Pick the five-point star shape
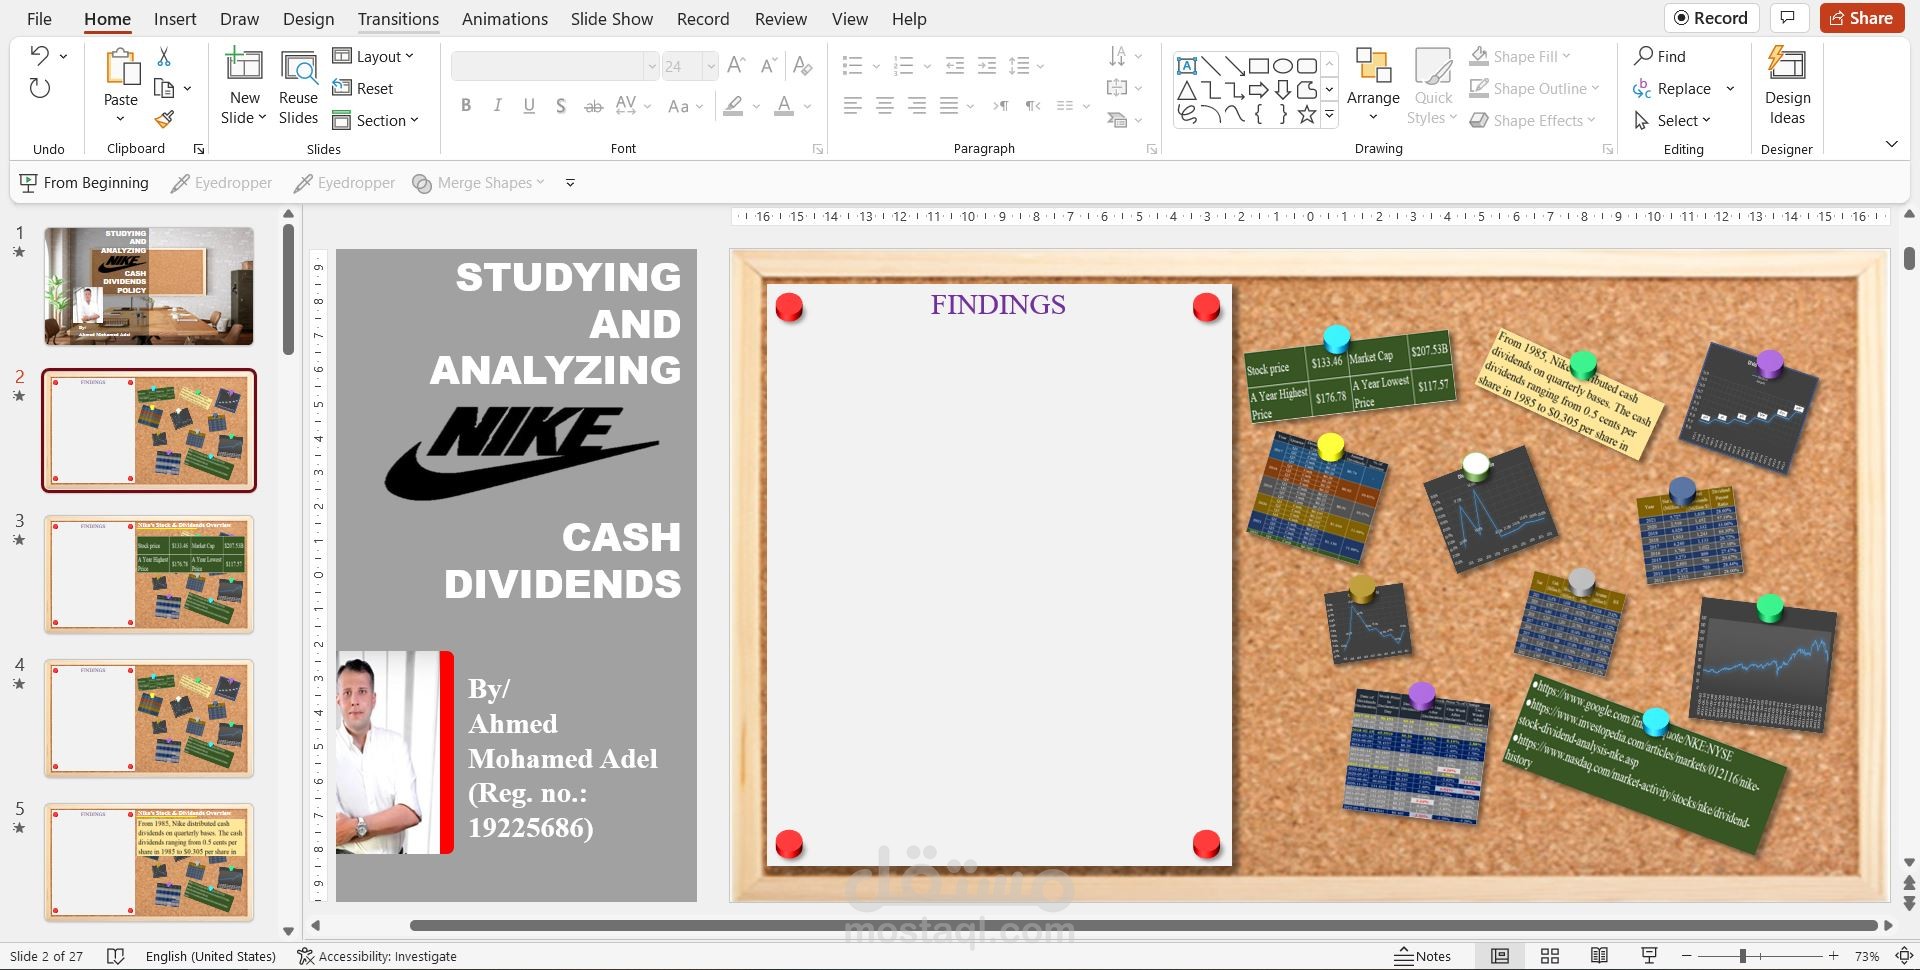 (1306, 114)
